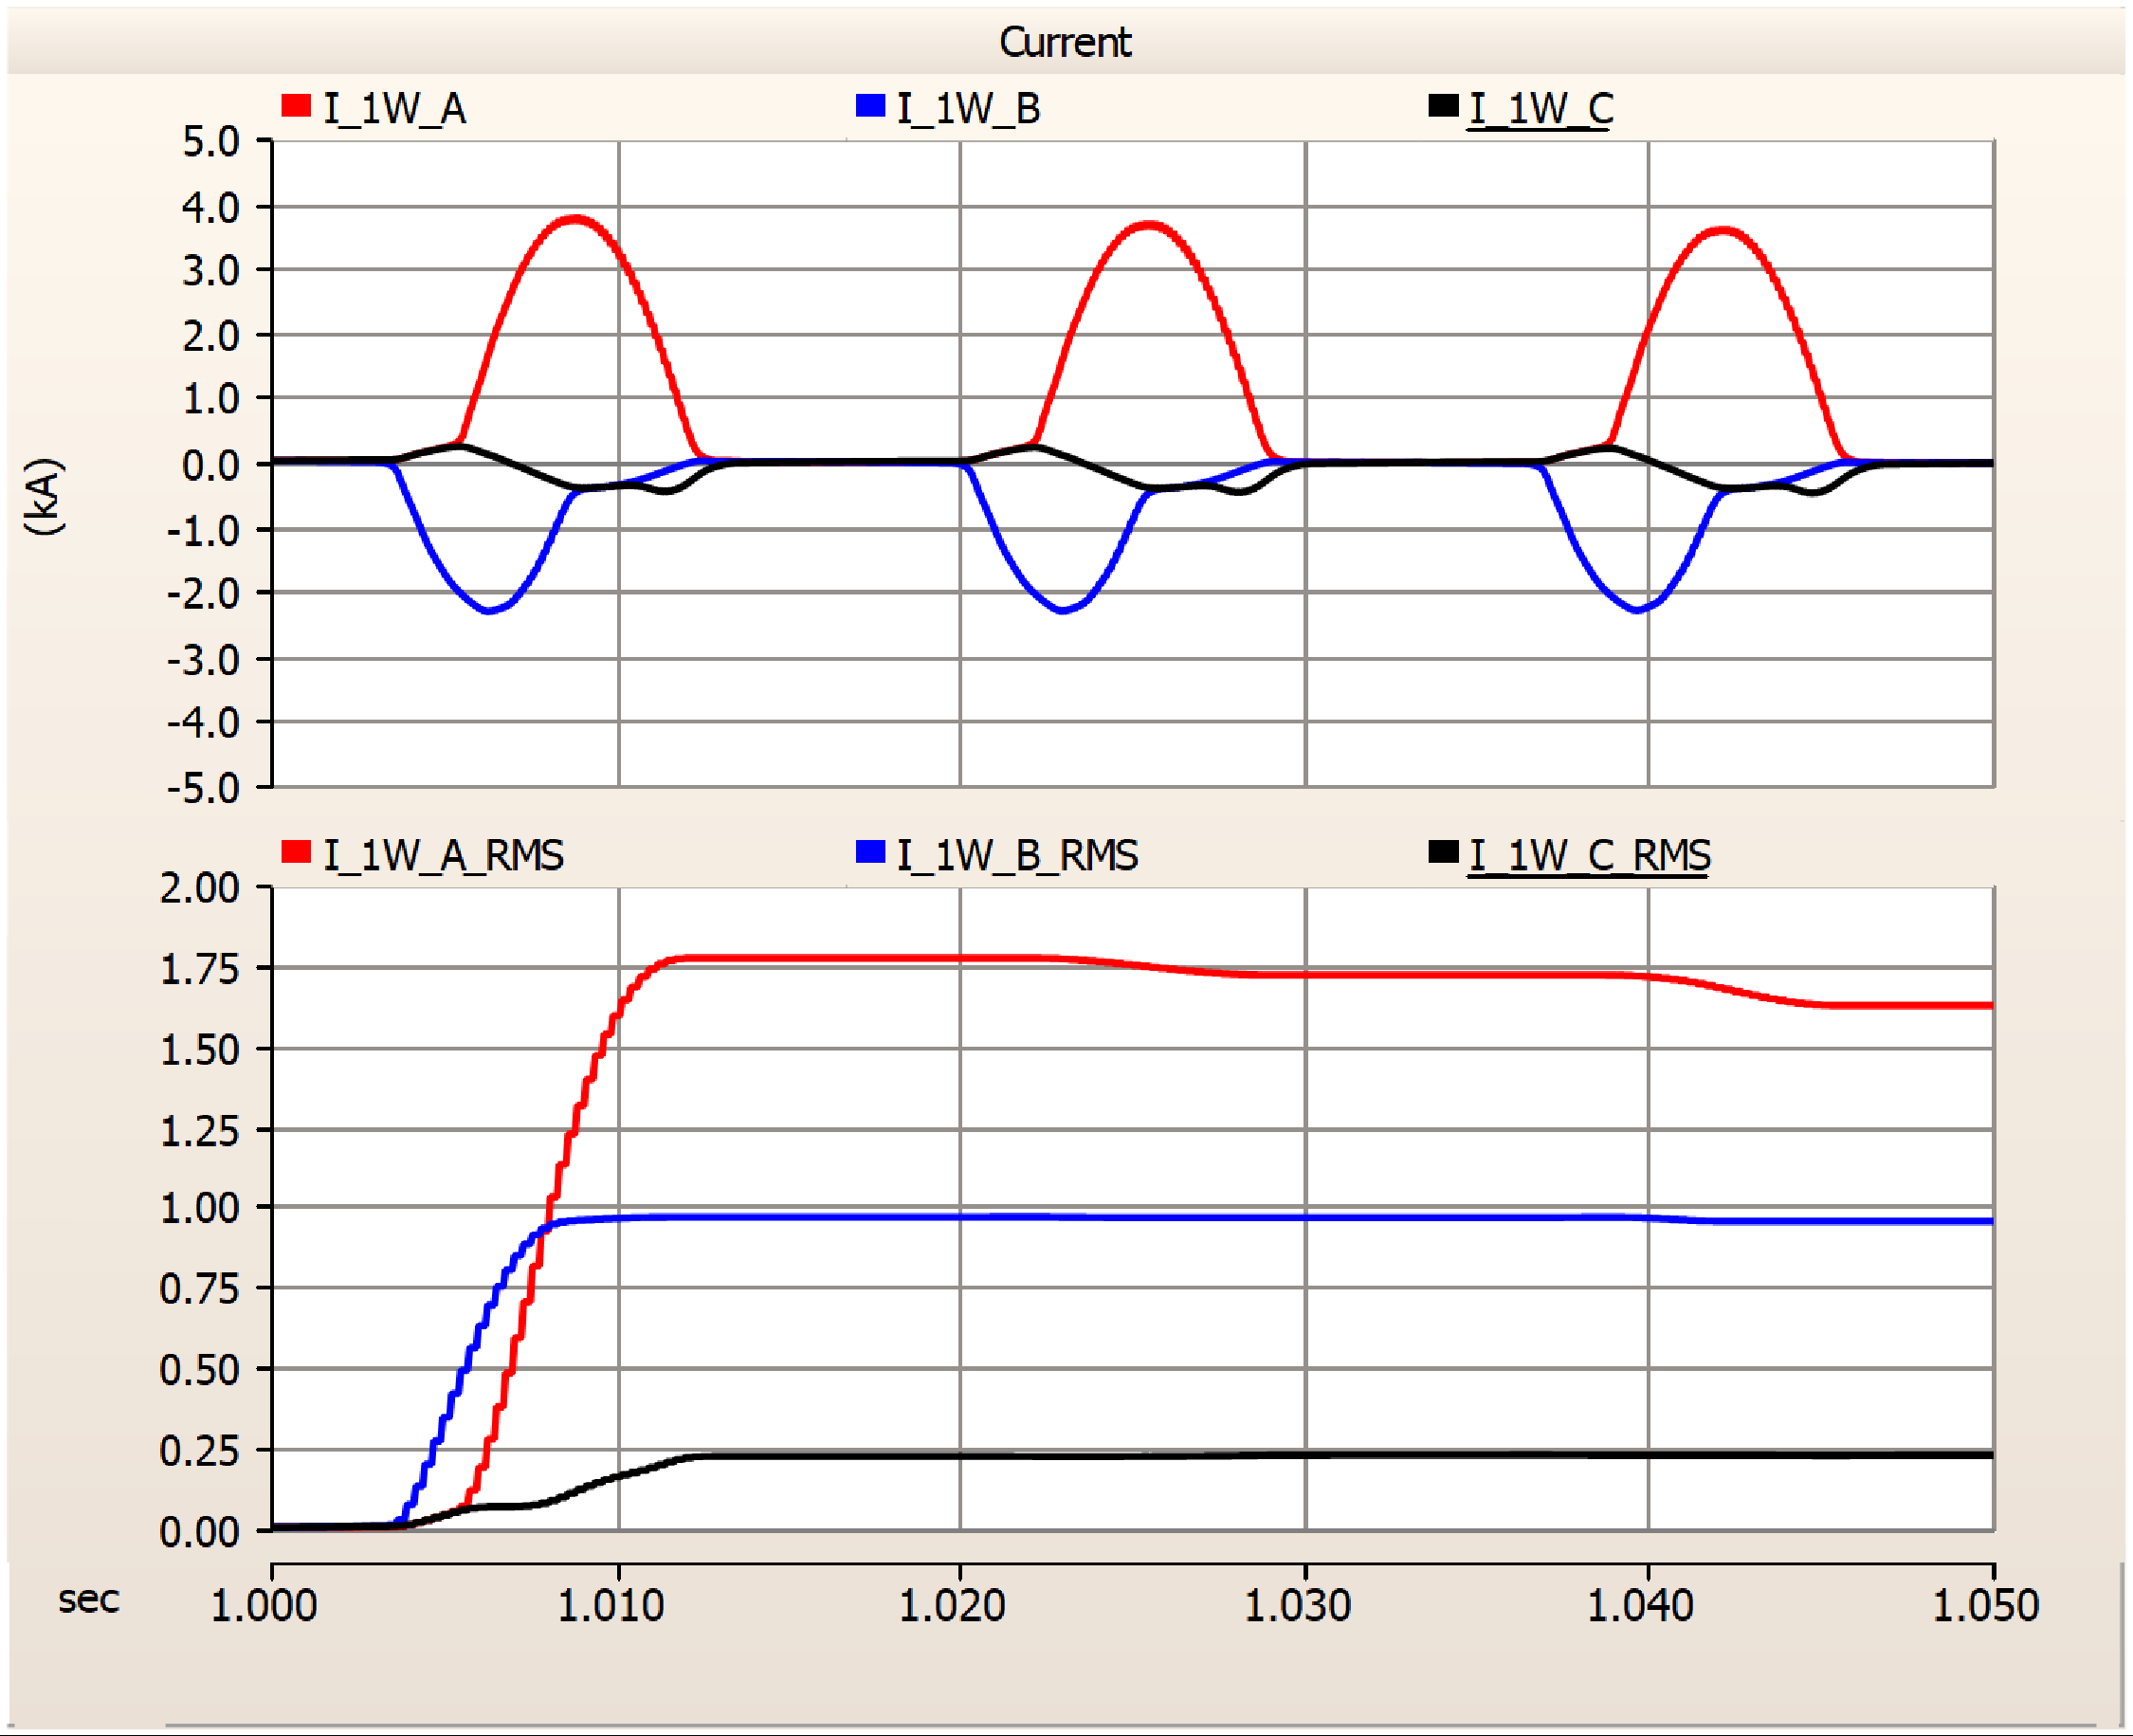Click the blue I_1W_B legend swatch
The width and height of the screenshot is (2133, 1736).
click(870, 106)
